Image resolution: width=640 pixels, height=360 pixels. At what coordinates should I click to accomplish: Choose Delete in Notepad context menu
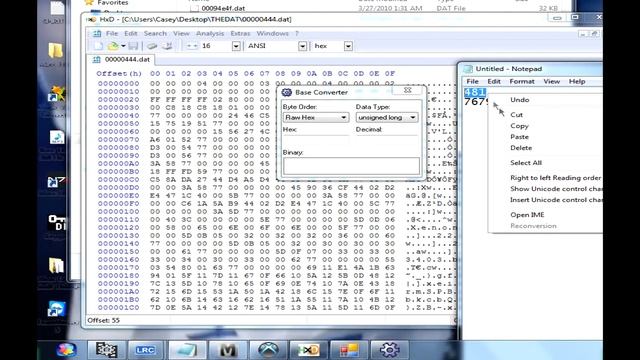pos(521,148)
